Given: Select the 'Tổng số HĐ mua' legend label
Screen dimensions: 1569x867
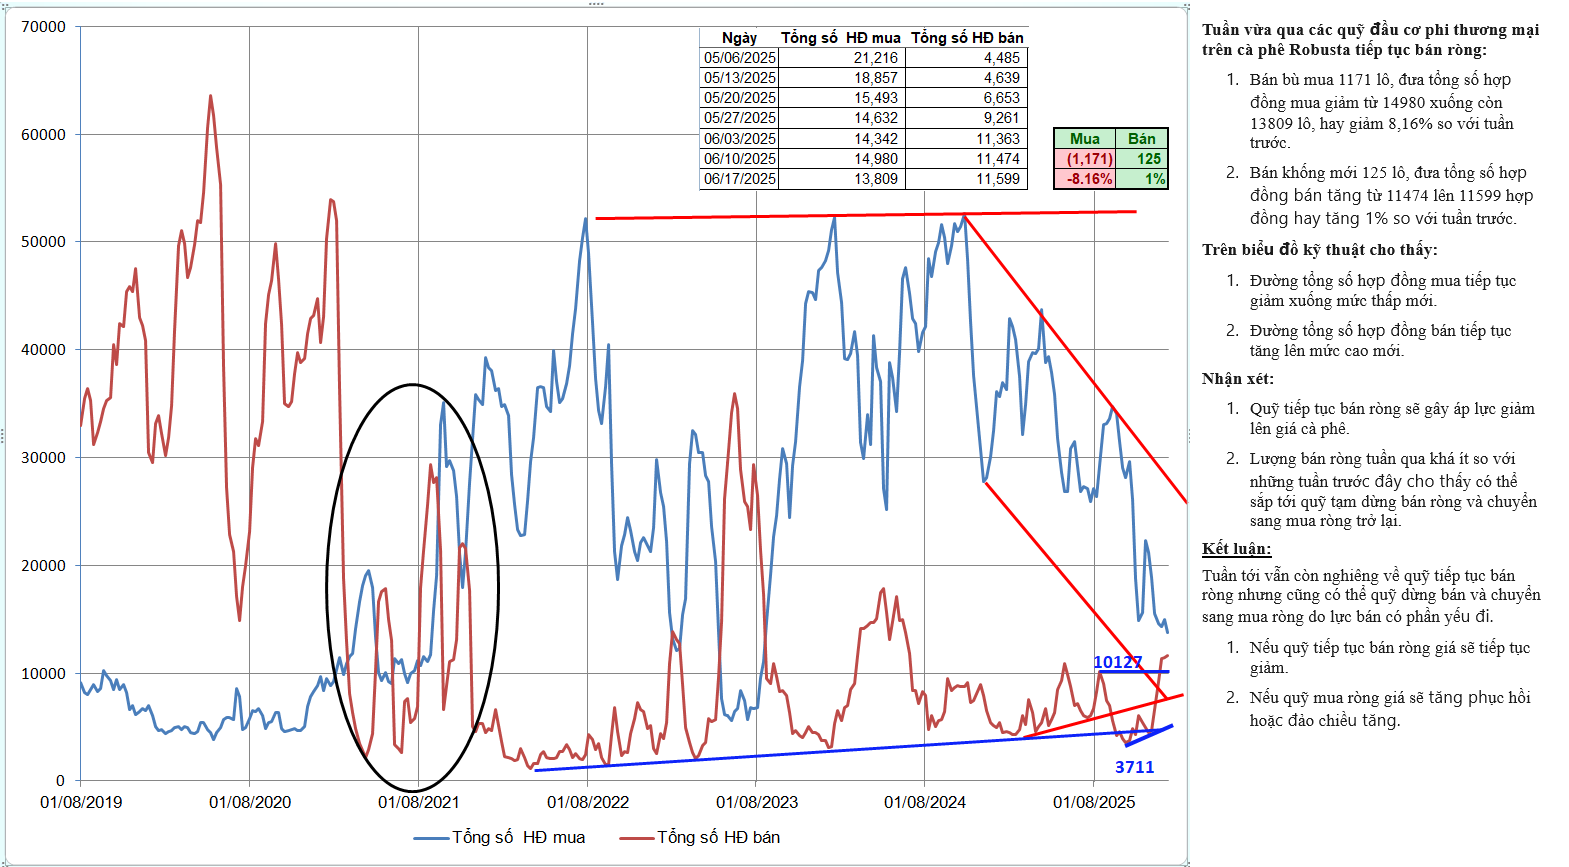Looking at the screenshot, I should (518, 838).
